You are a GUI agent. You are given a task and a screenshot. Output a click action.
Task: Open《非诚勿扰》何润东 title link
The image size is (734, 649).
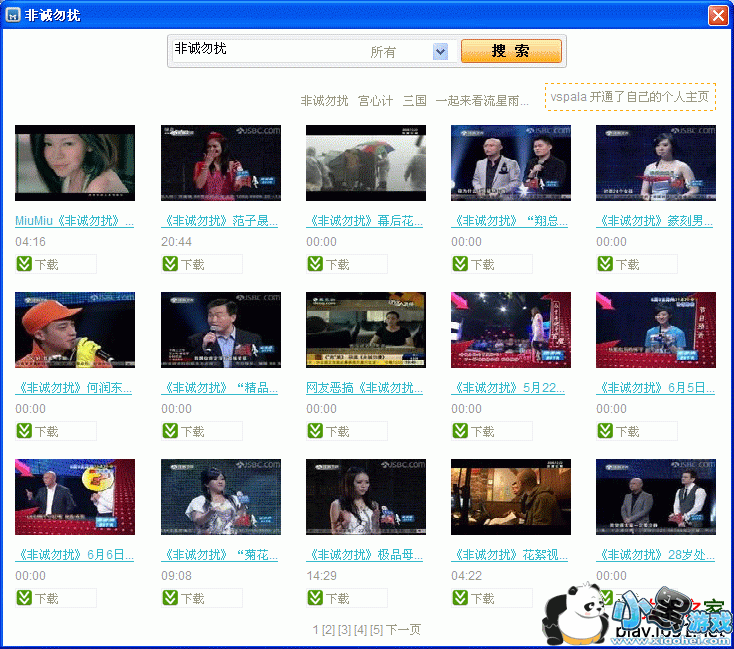[x=73, y=388]
